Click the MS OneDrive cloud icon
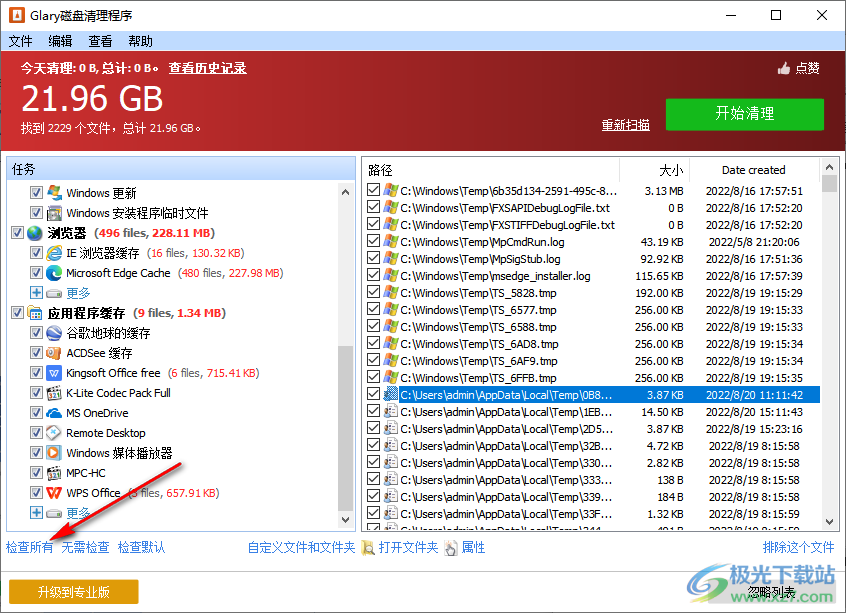 point(52,413)
